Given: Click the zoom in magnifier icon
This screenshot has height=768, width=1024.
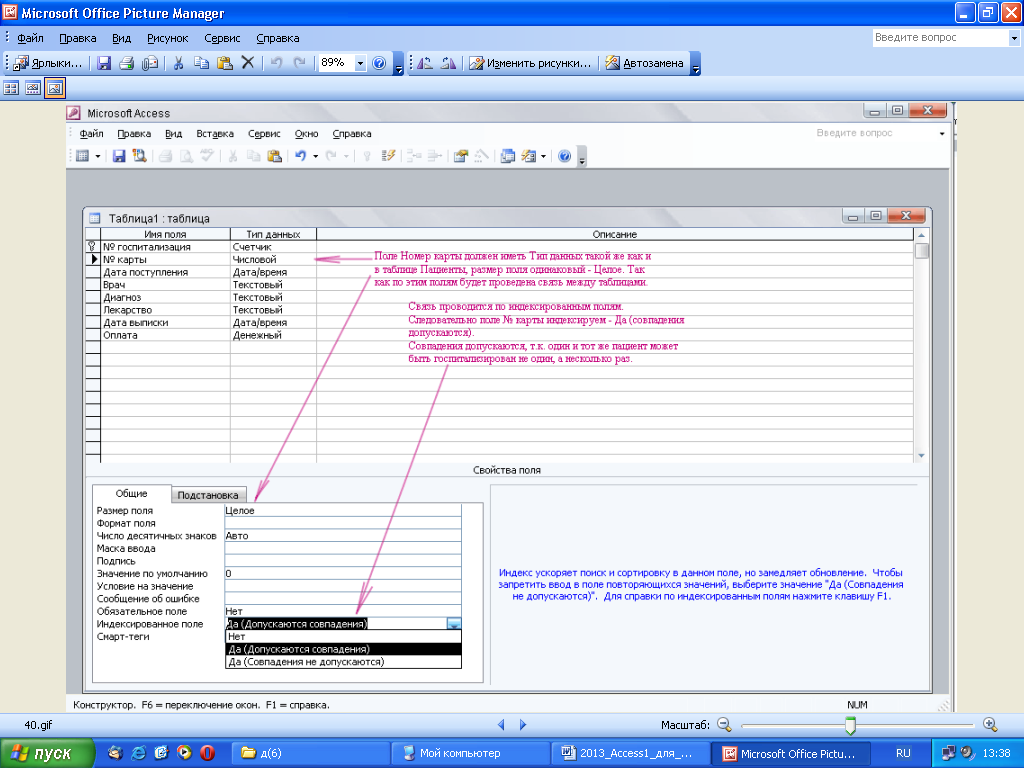Looking at the screenshot, I should [x=990, y=724].
